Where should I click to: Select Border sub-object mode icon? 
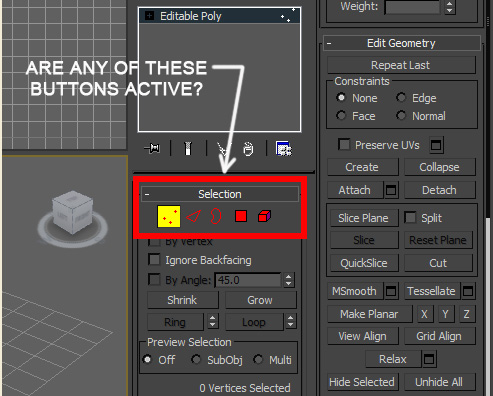coord(216,216)
